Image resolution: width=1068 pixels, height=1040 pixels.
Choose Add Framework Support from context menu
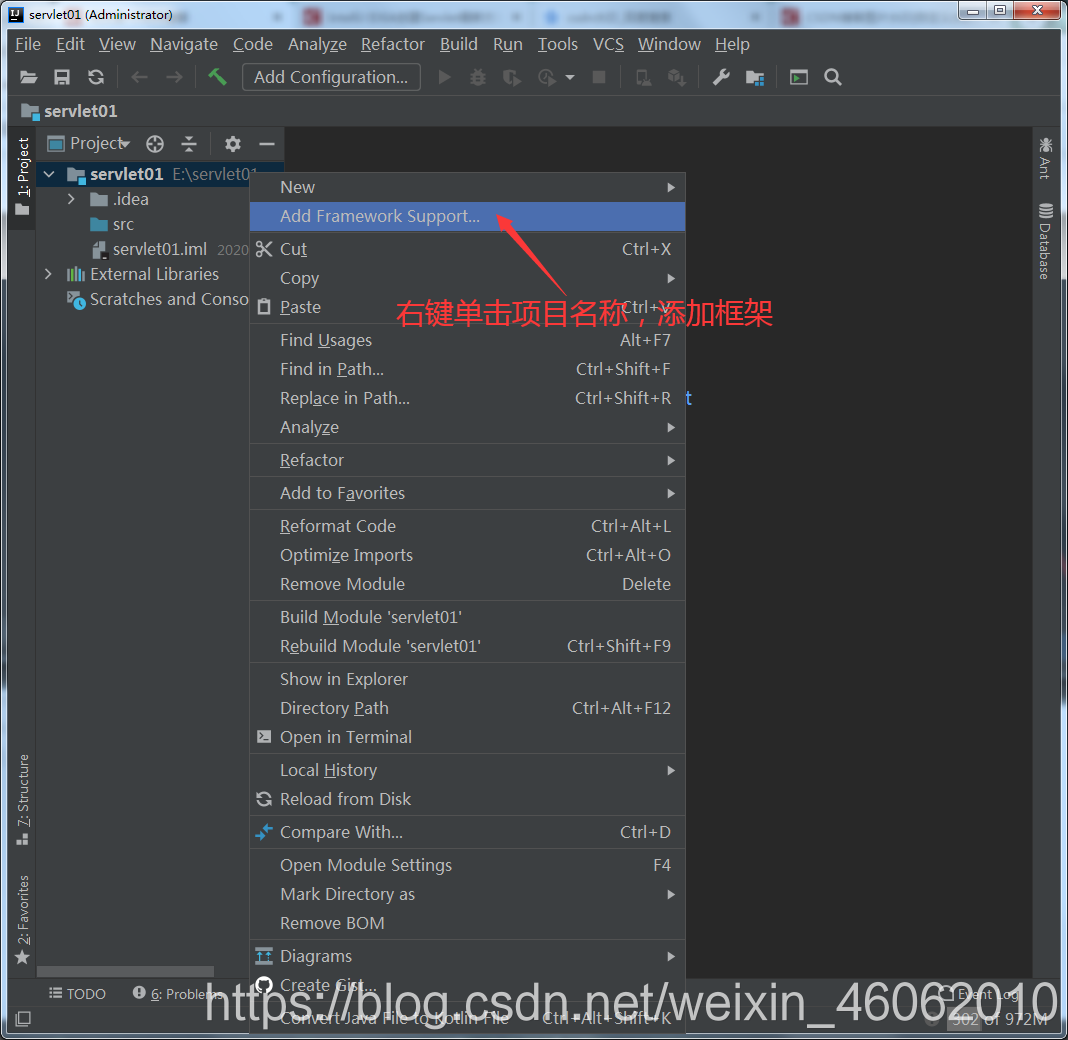467,217
